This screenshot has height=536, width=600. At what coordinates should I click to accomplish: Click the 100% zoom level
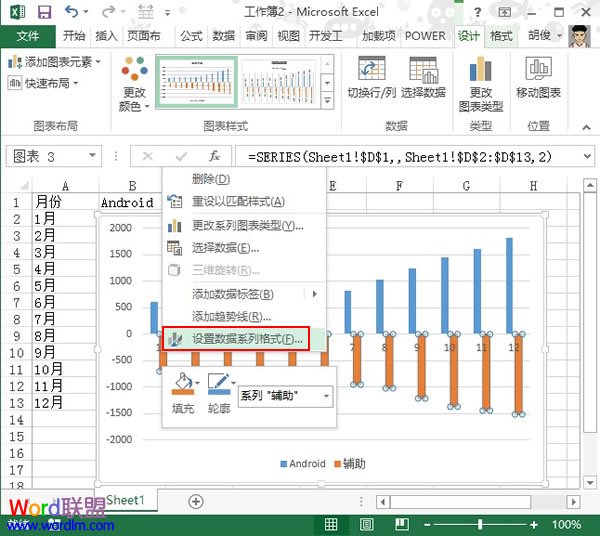[x=566, y=524]
